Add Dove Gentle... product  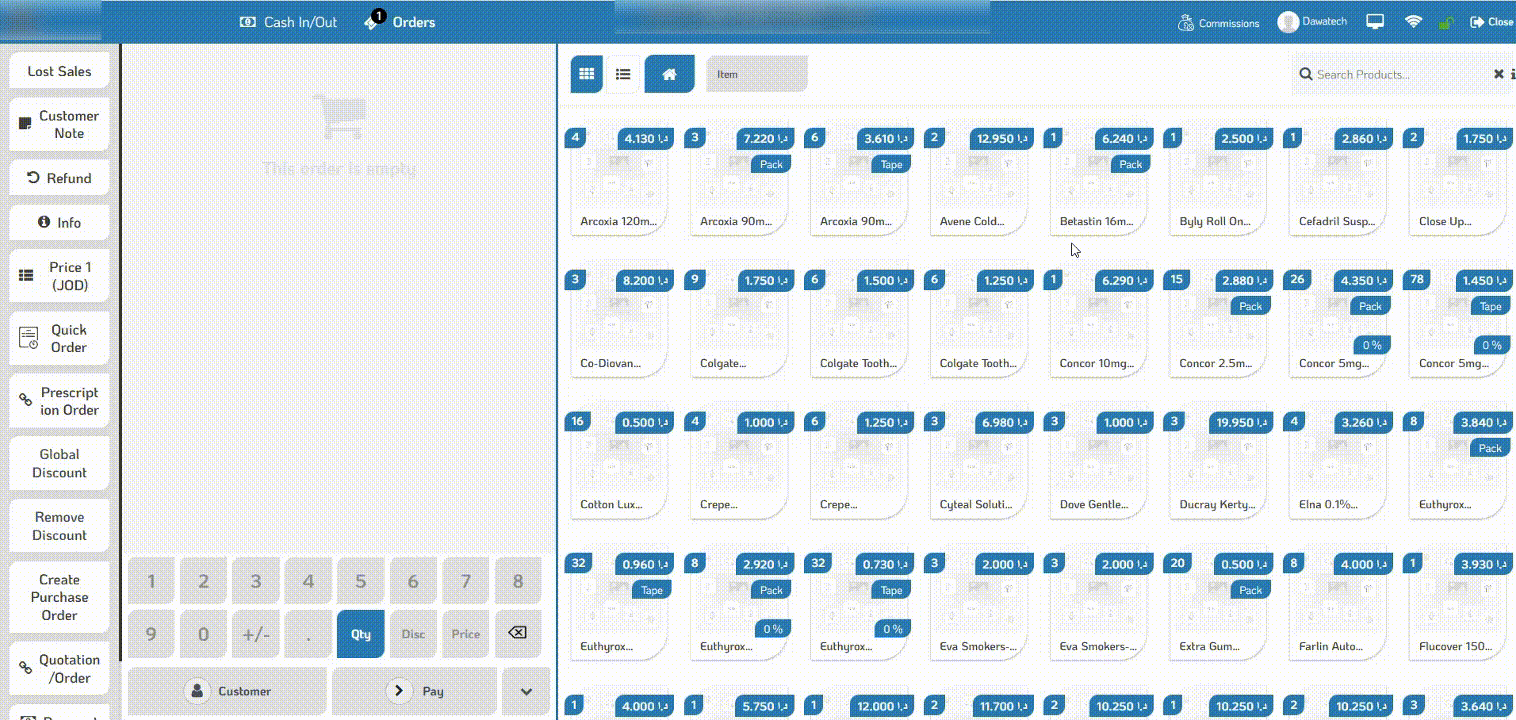pyautogui.click(x=1098, y=464)
